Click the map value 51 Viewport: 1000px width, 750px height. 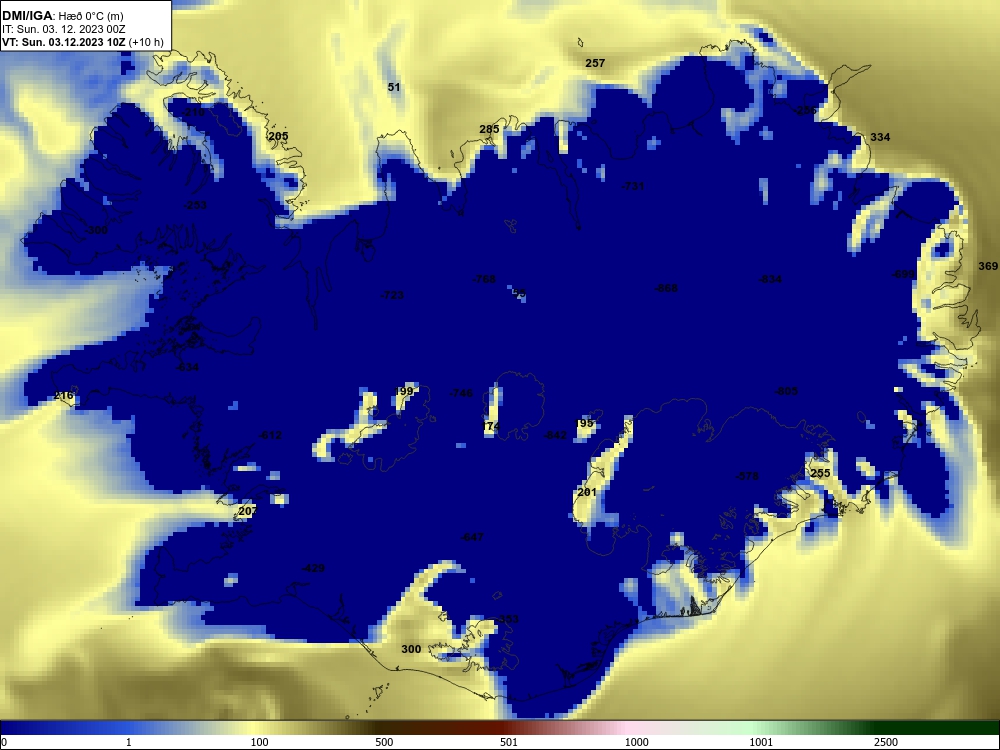point(394,87)
